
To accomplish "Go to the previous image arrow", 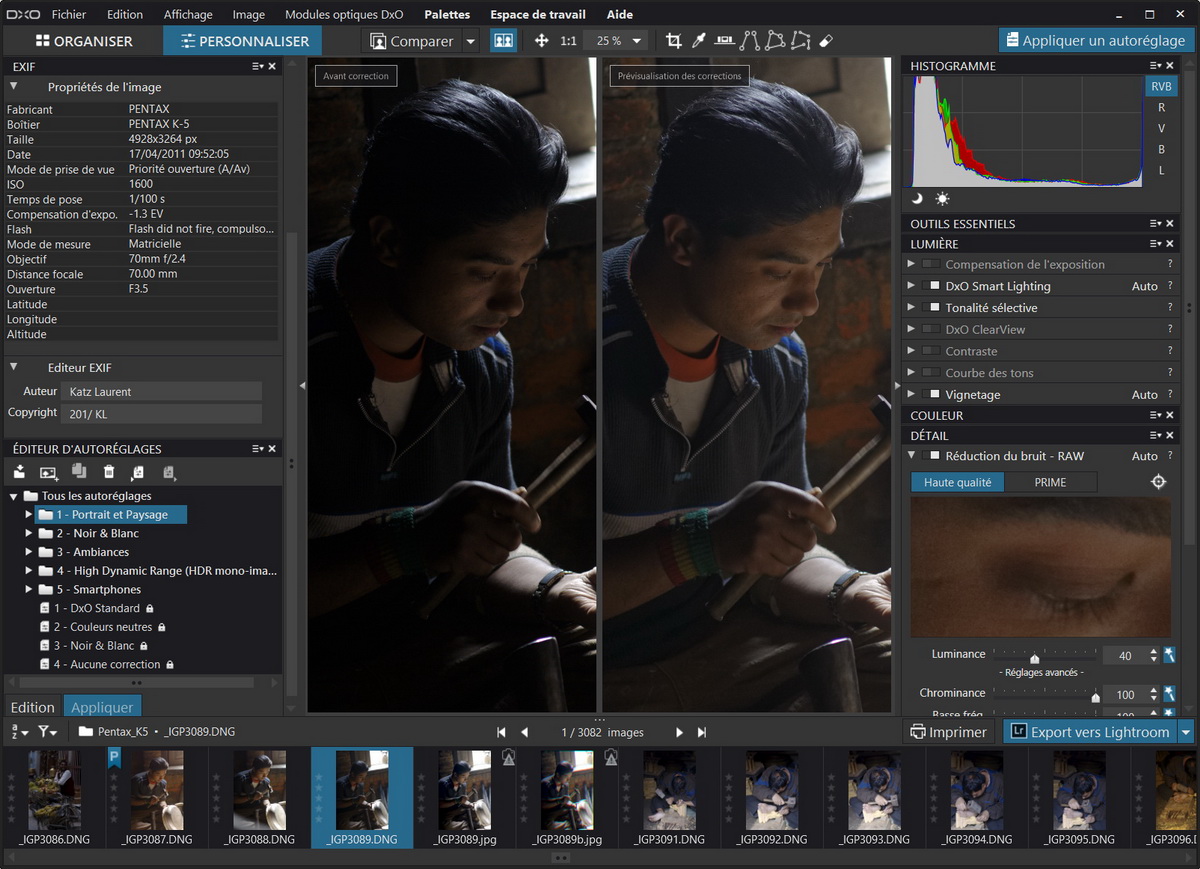I will 525,732.
